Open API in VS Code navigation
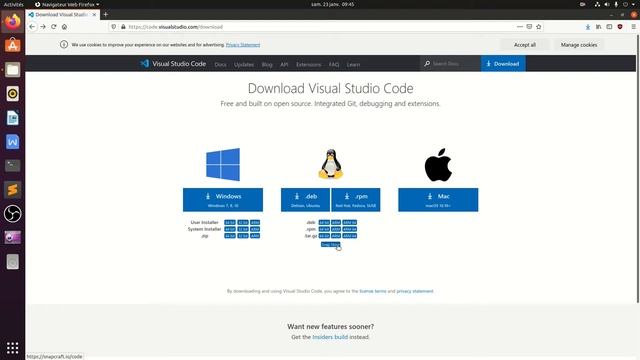The width and height of the screenshot is (640, 360). click(x=284, y=64)
